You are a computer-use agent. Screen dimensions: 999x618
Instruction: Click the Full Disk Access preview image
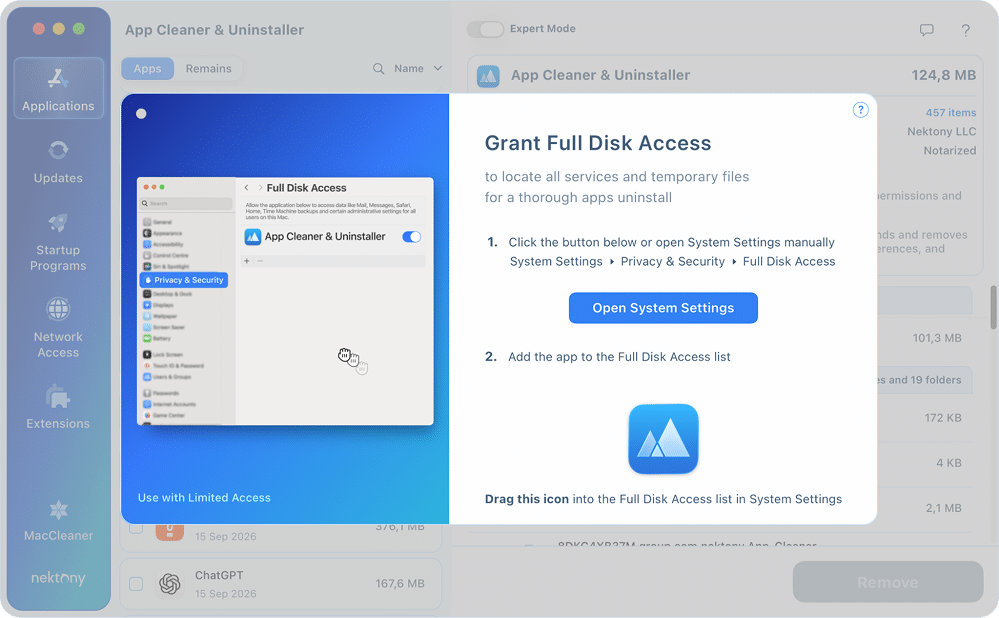(x=285, y=301)
